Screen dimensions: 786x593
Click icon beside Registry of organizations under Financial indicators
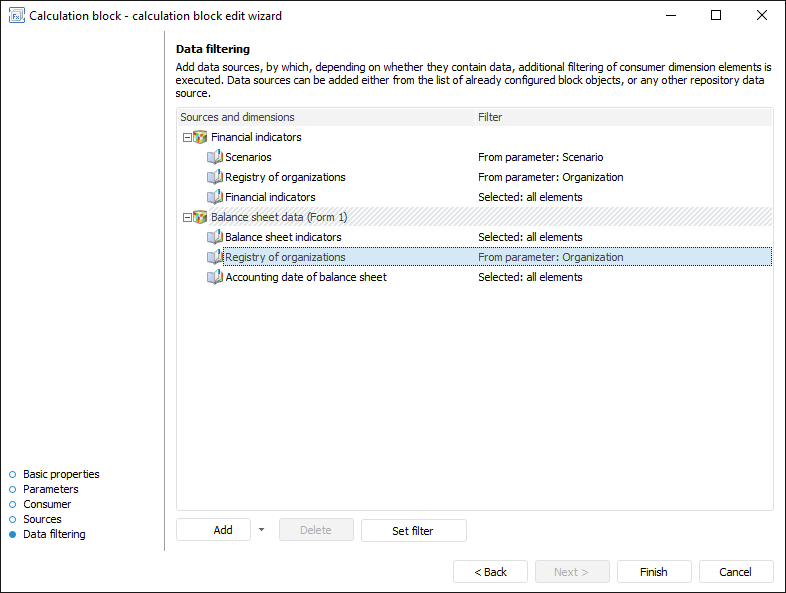214,177
